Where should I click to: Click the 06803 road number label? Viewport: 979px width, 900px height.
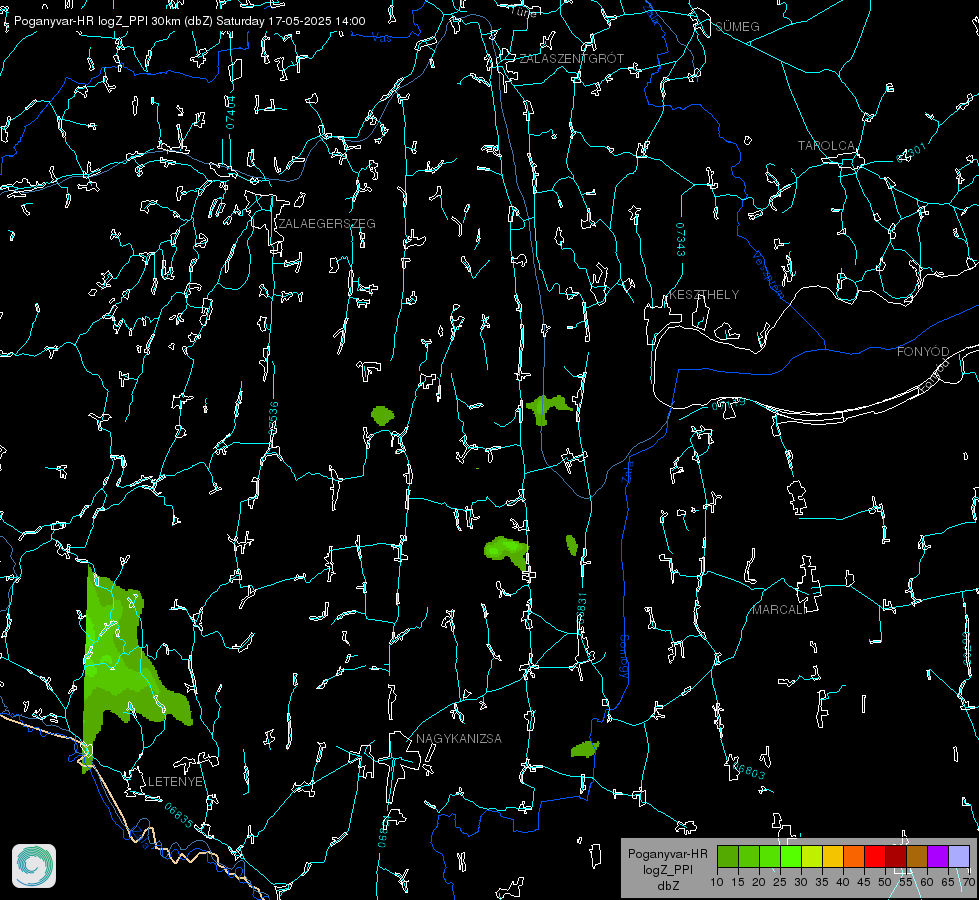click(747, 770)
